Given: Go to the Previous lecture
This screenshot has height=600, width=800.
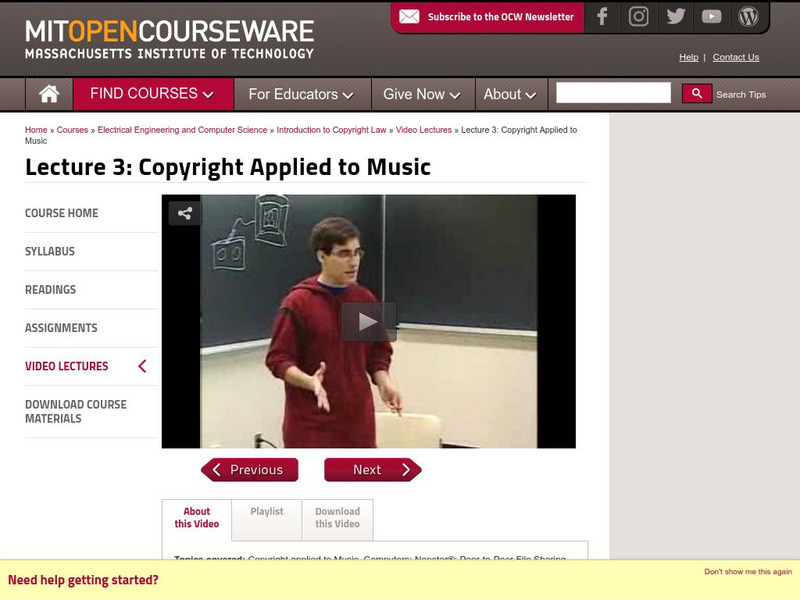Looking at the screenshot, I should pyautogui.click(x=249, y=469).
